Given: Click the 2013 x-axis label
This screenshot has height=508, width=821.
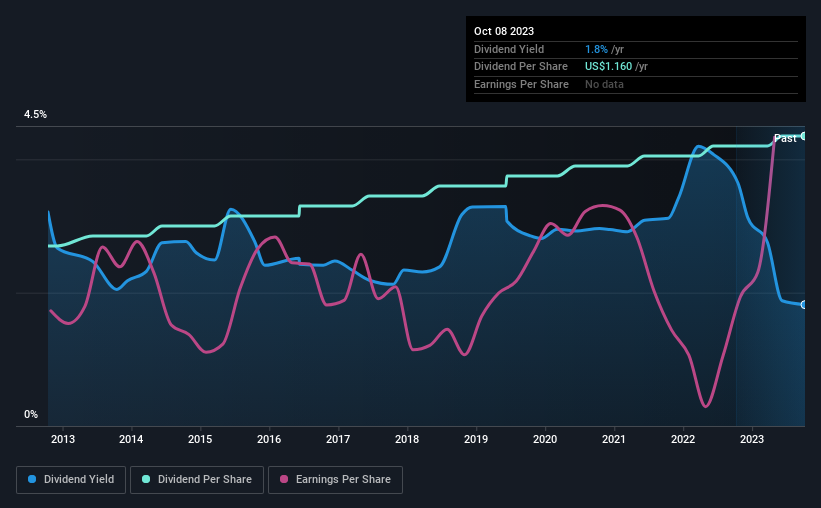Looking at the screenshot, I should [63, 439].
